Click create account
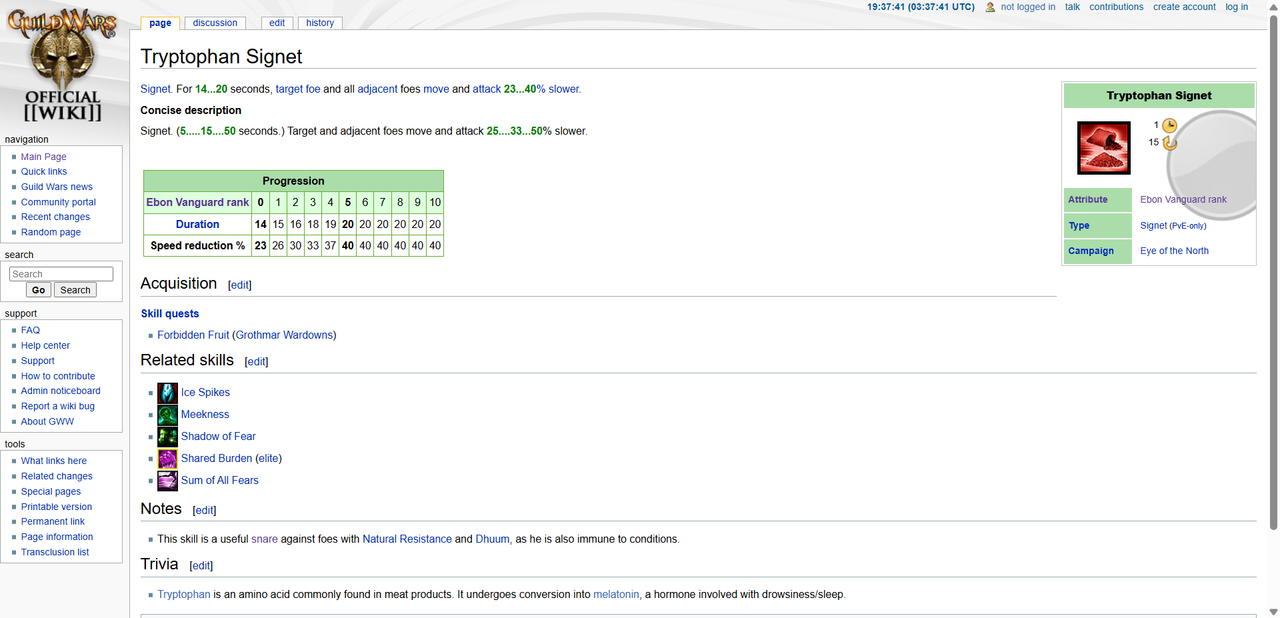The width and height of the screenshot is (1280, 618). pos(1184,7)
